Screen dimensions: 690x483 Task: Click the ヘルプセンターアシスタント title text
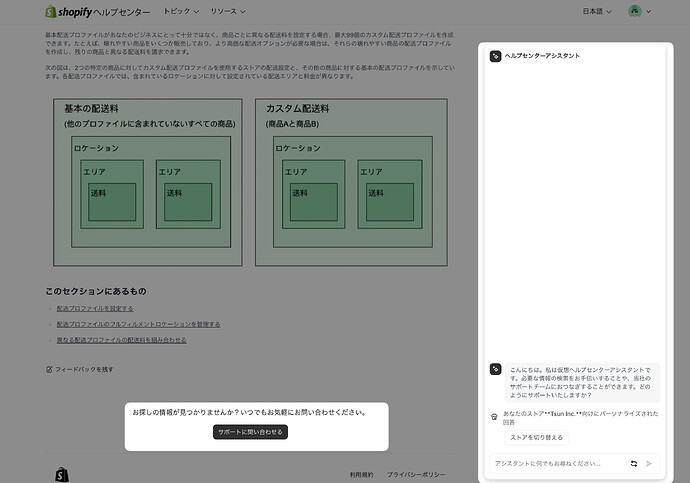point(542,56)
